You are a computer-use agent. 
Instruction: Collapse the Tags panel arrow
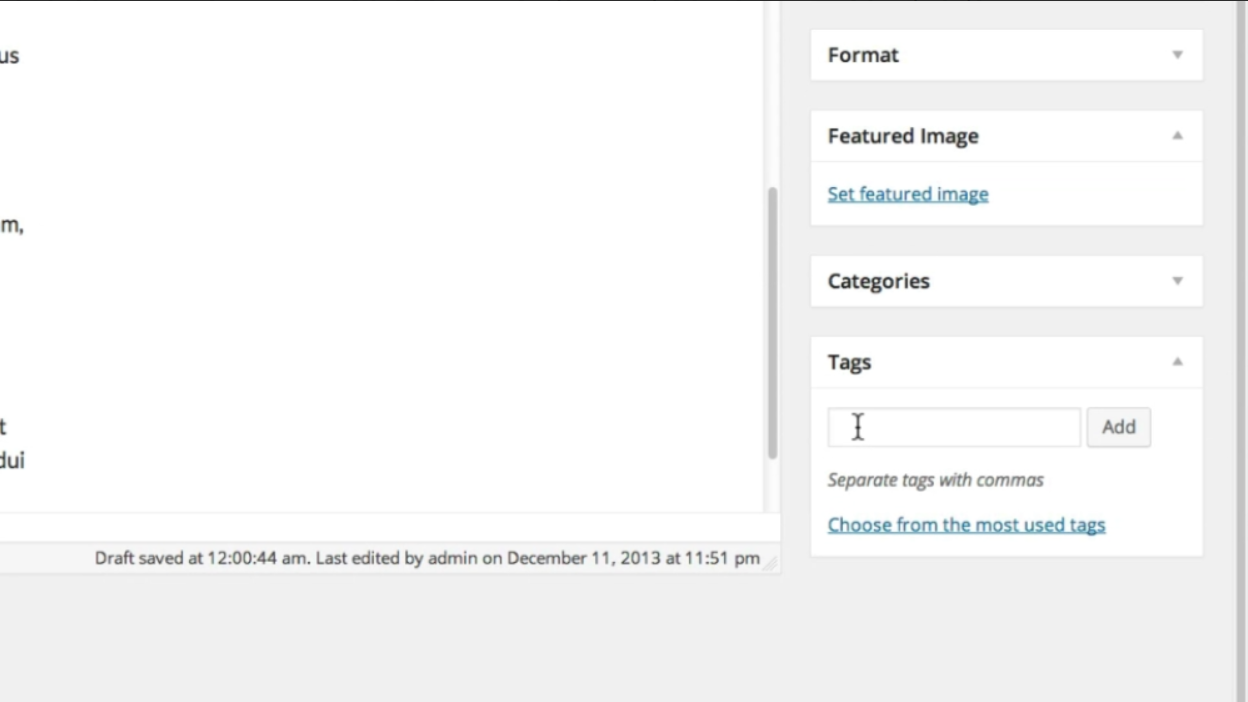click(x=1177, y=362)
